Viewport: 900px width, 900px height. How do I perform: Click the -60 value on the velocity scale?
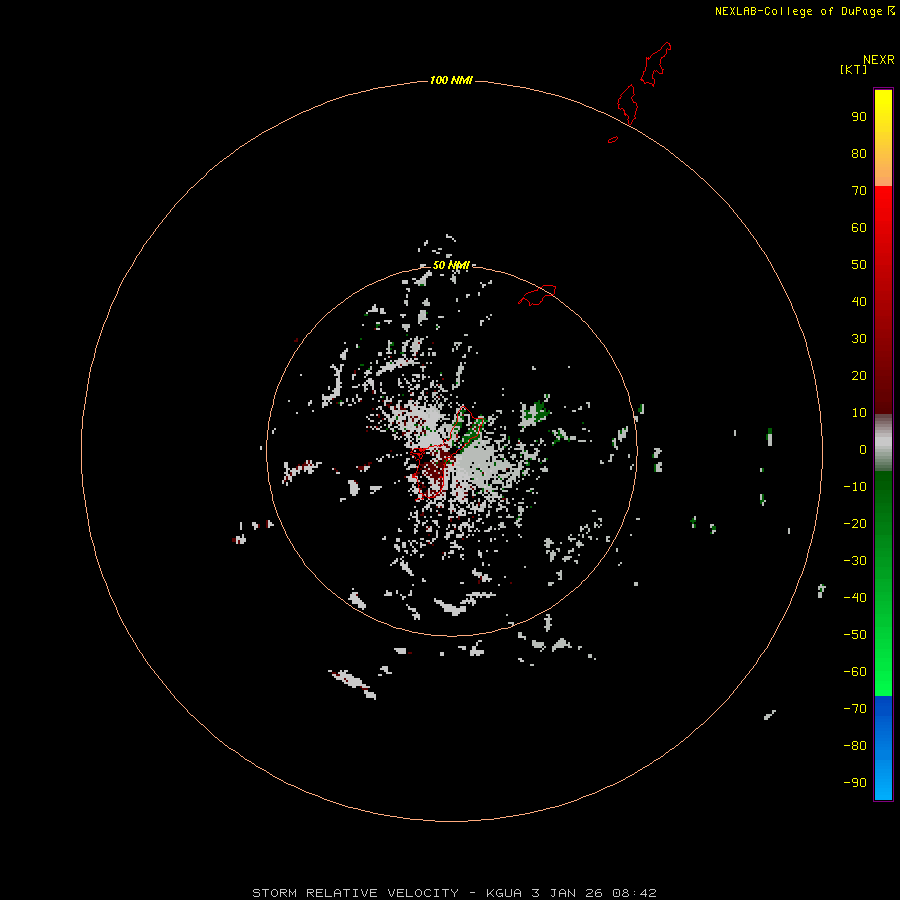(855, 672)
